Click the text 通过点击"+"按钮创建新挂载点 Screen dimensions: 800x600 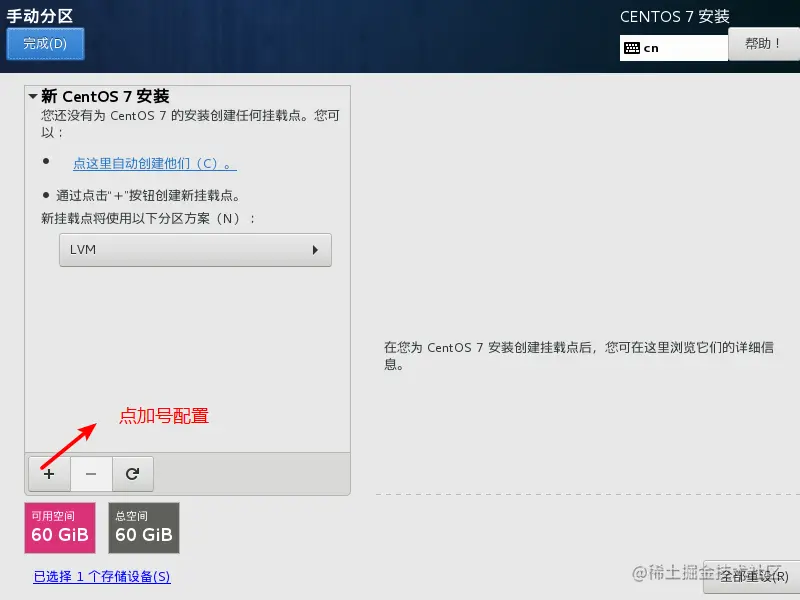point(148,195)
